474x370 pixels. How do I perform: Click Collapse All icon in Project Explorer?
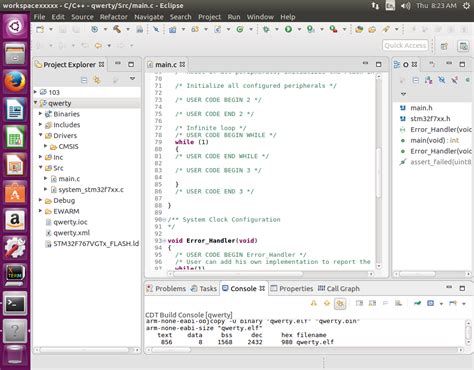(84, 80)
